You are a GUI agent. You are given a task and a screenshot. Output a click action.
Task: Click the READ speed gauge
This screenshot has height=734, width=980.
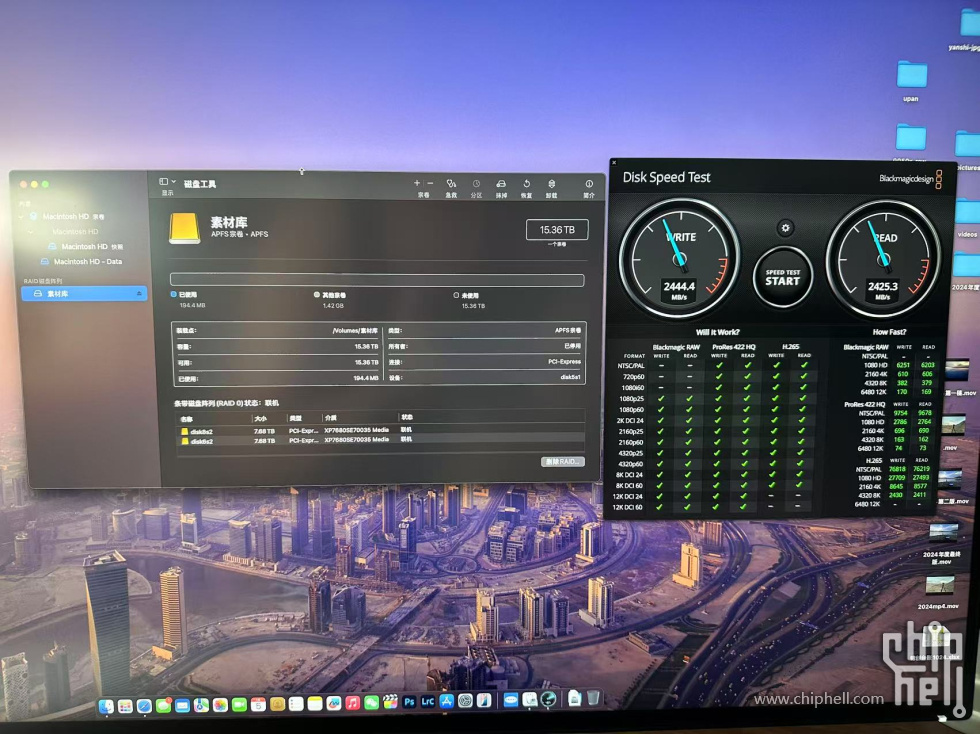coord(883,259)
